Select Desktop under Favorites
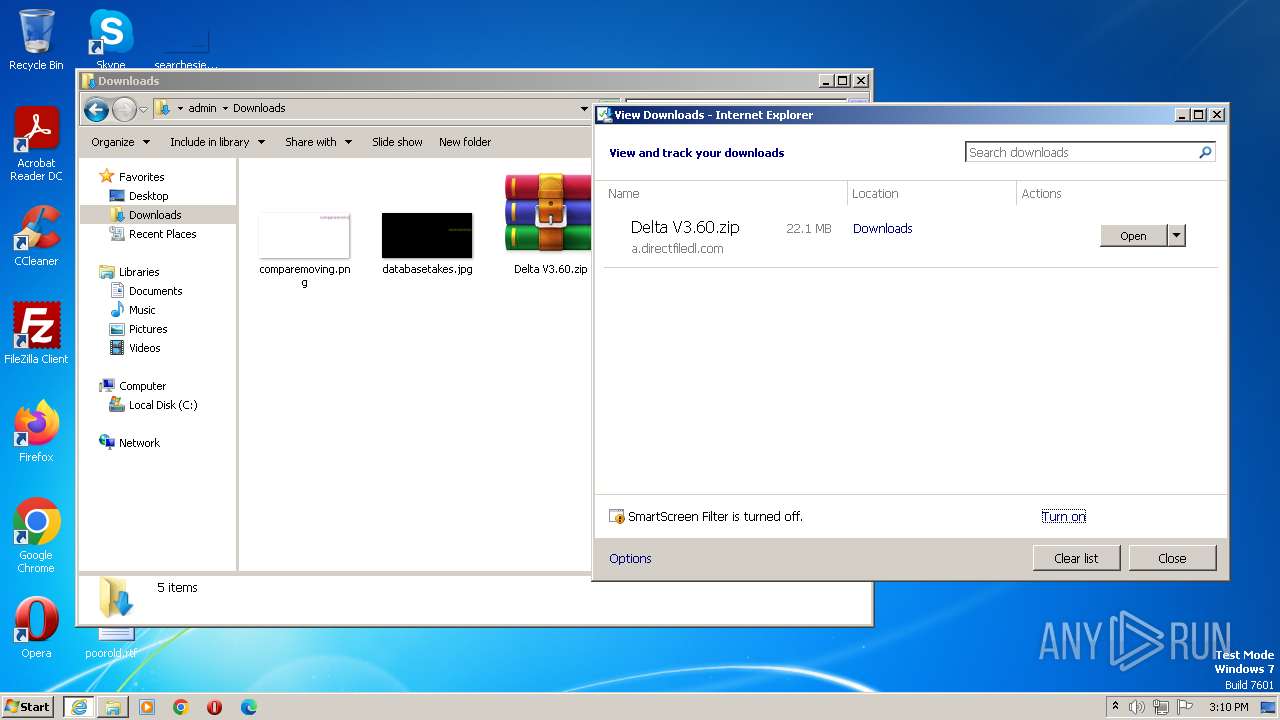The width and height of the screenshot is (1280, 720). pos(148,196)
